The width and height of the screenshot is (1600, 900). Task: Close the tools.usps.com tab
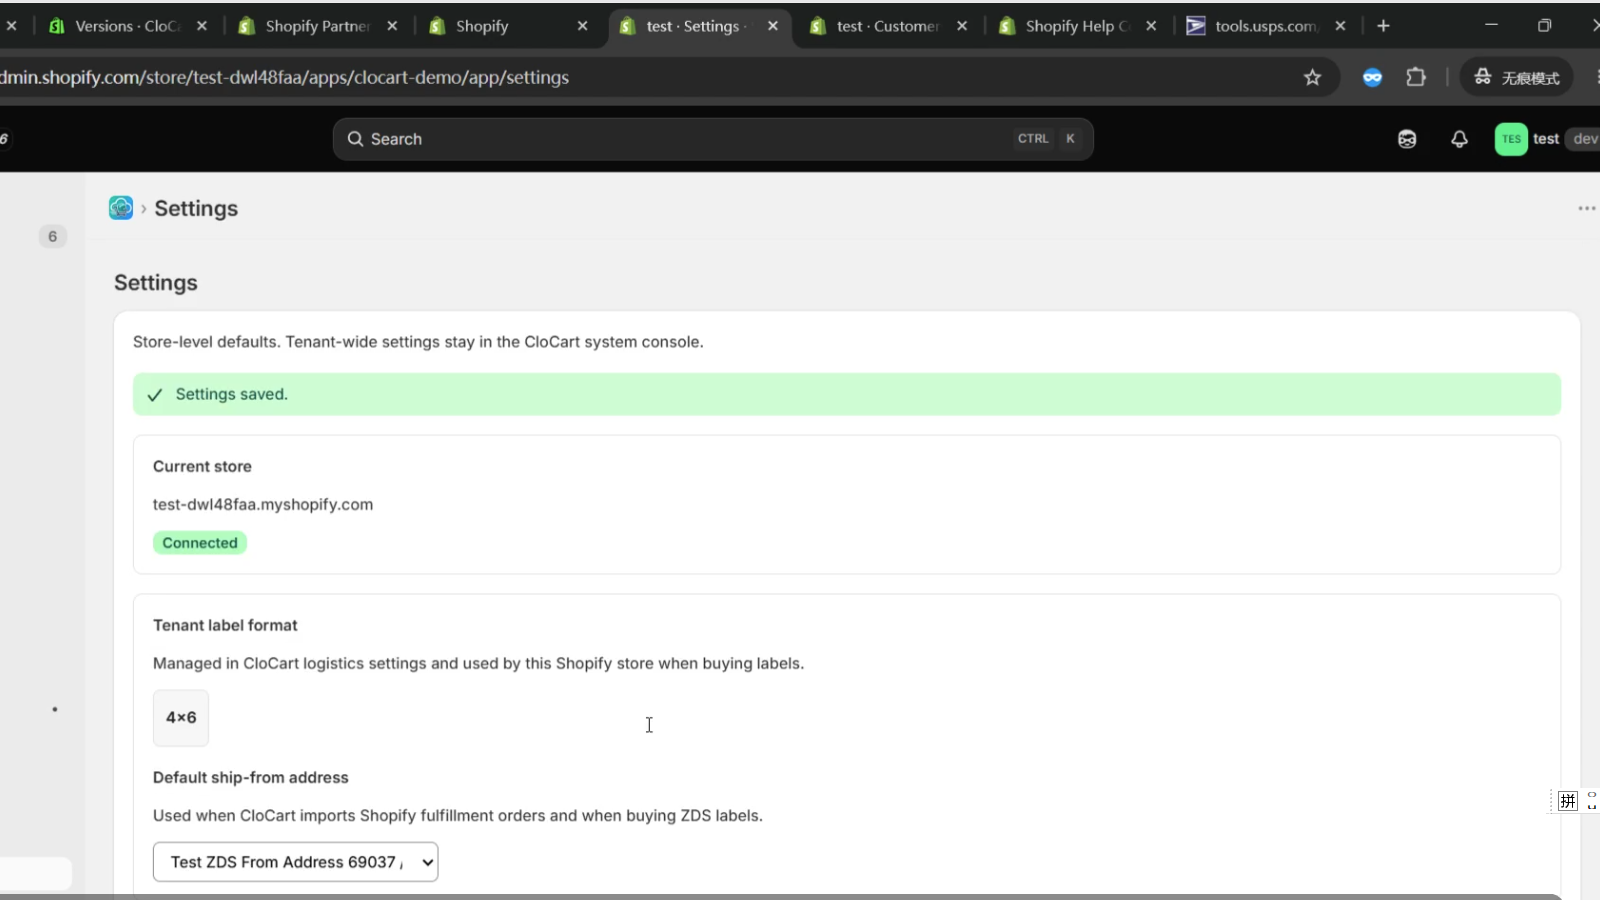coord(1340,26)
